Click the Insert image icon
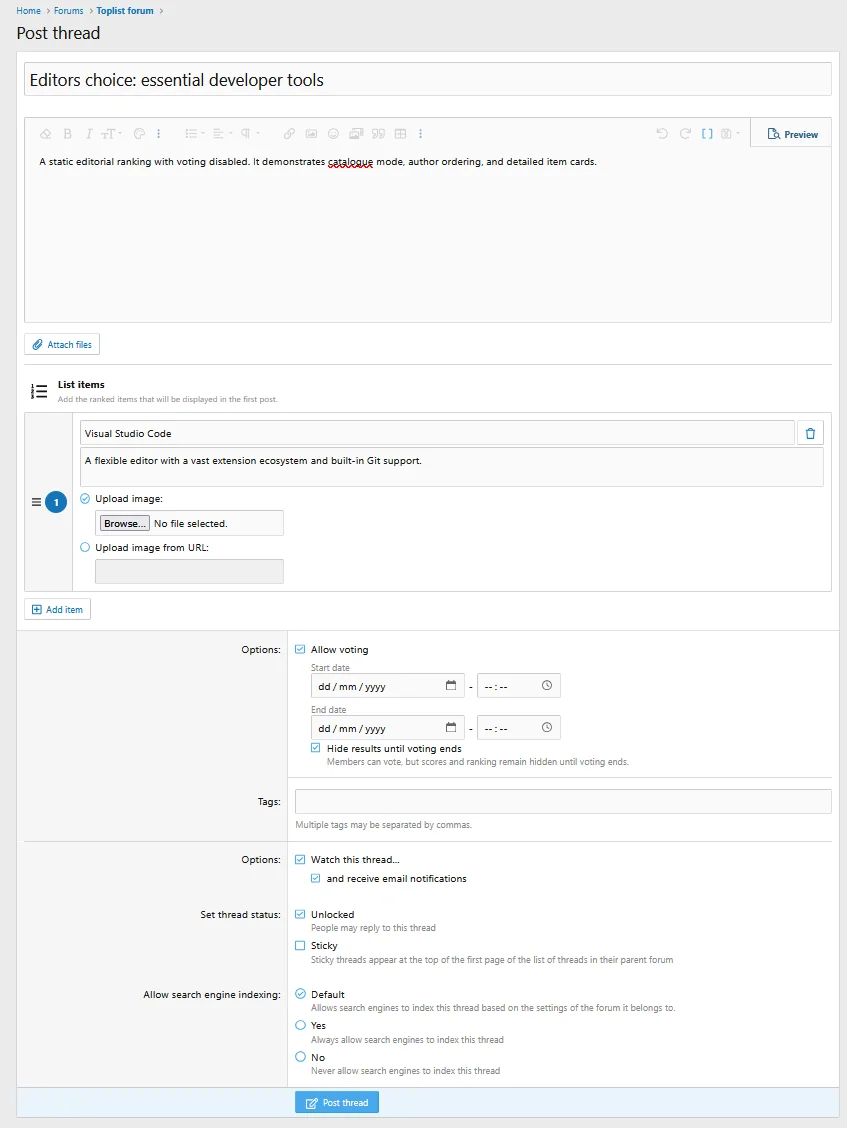The height and width of the screenshot is (1128, 847). 311,134
